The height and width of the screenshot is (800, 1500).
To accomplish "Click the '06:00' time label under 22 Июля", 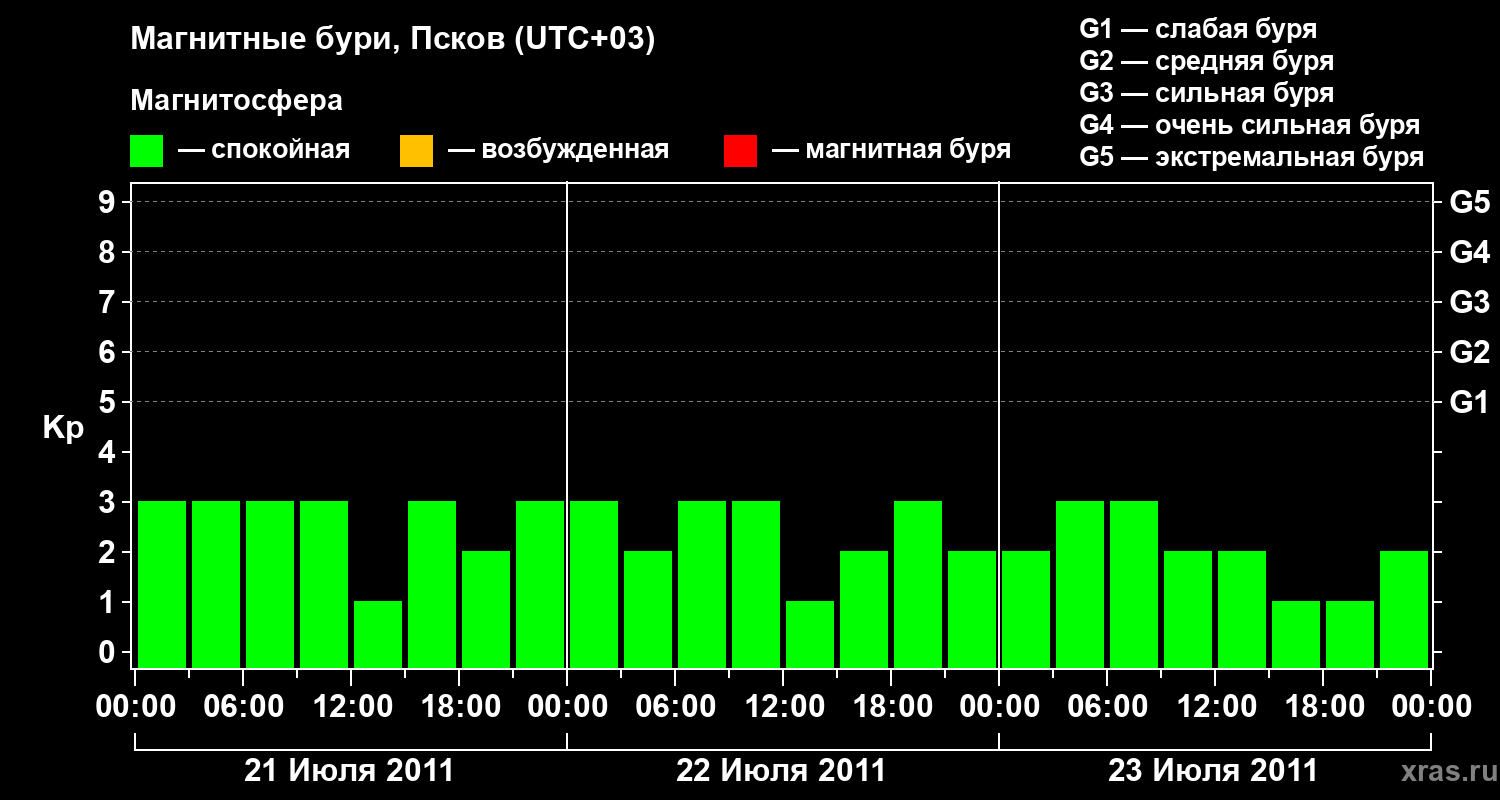I will tap(675, 707).
